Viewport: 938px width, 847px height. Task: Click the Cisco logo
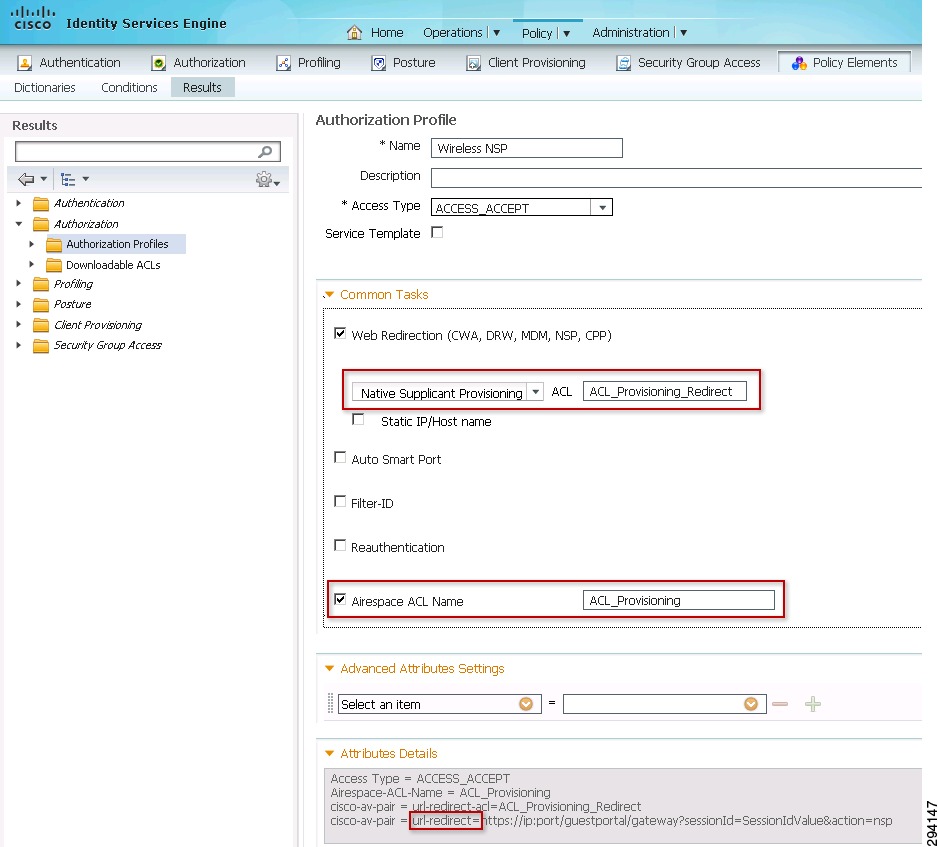click(33, 18)
